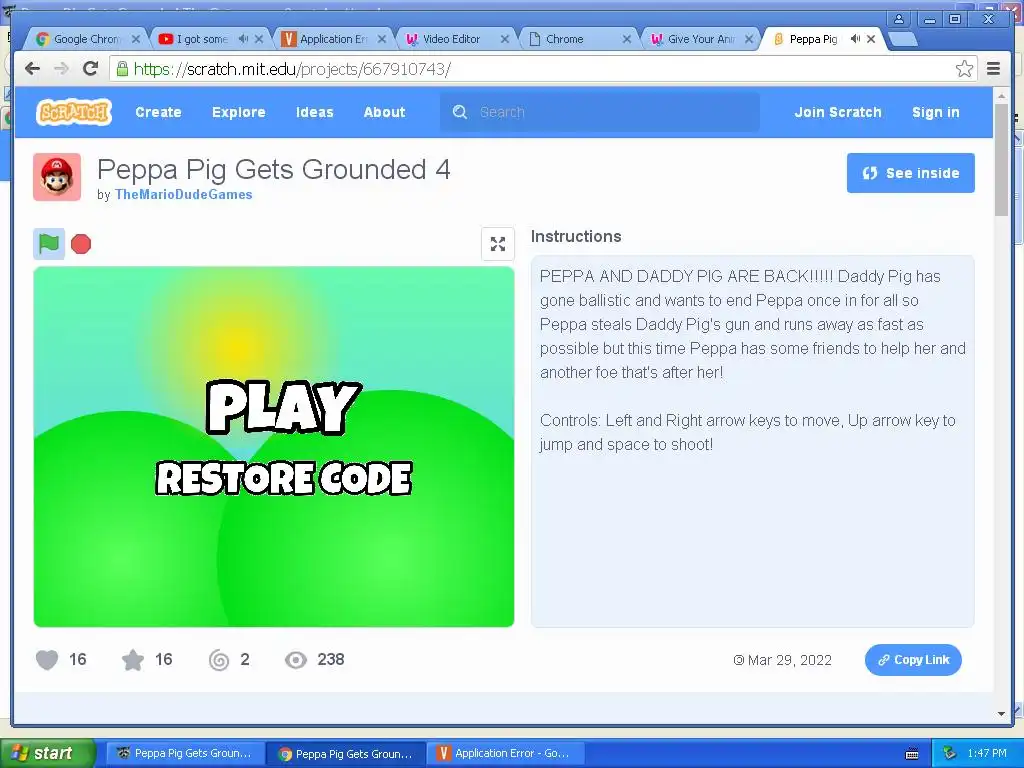Image resolution: width=1024 pixels, height=768 pixels.
Task: Click the magnifier icon in Scratch search
Action: click(x=460, y=112)
